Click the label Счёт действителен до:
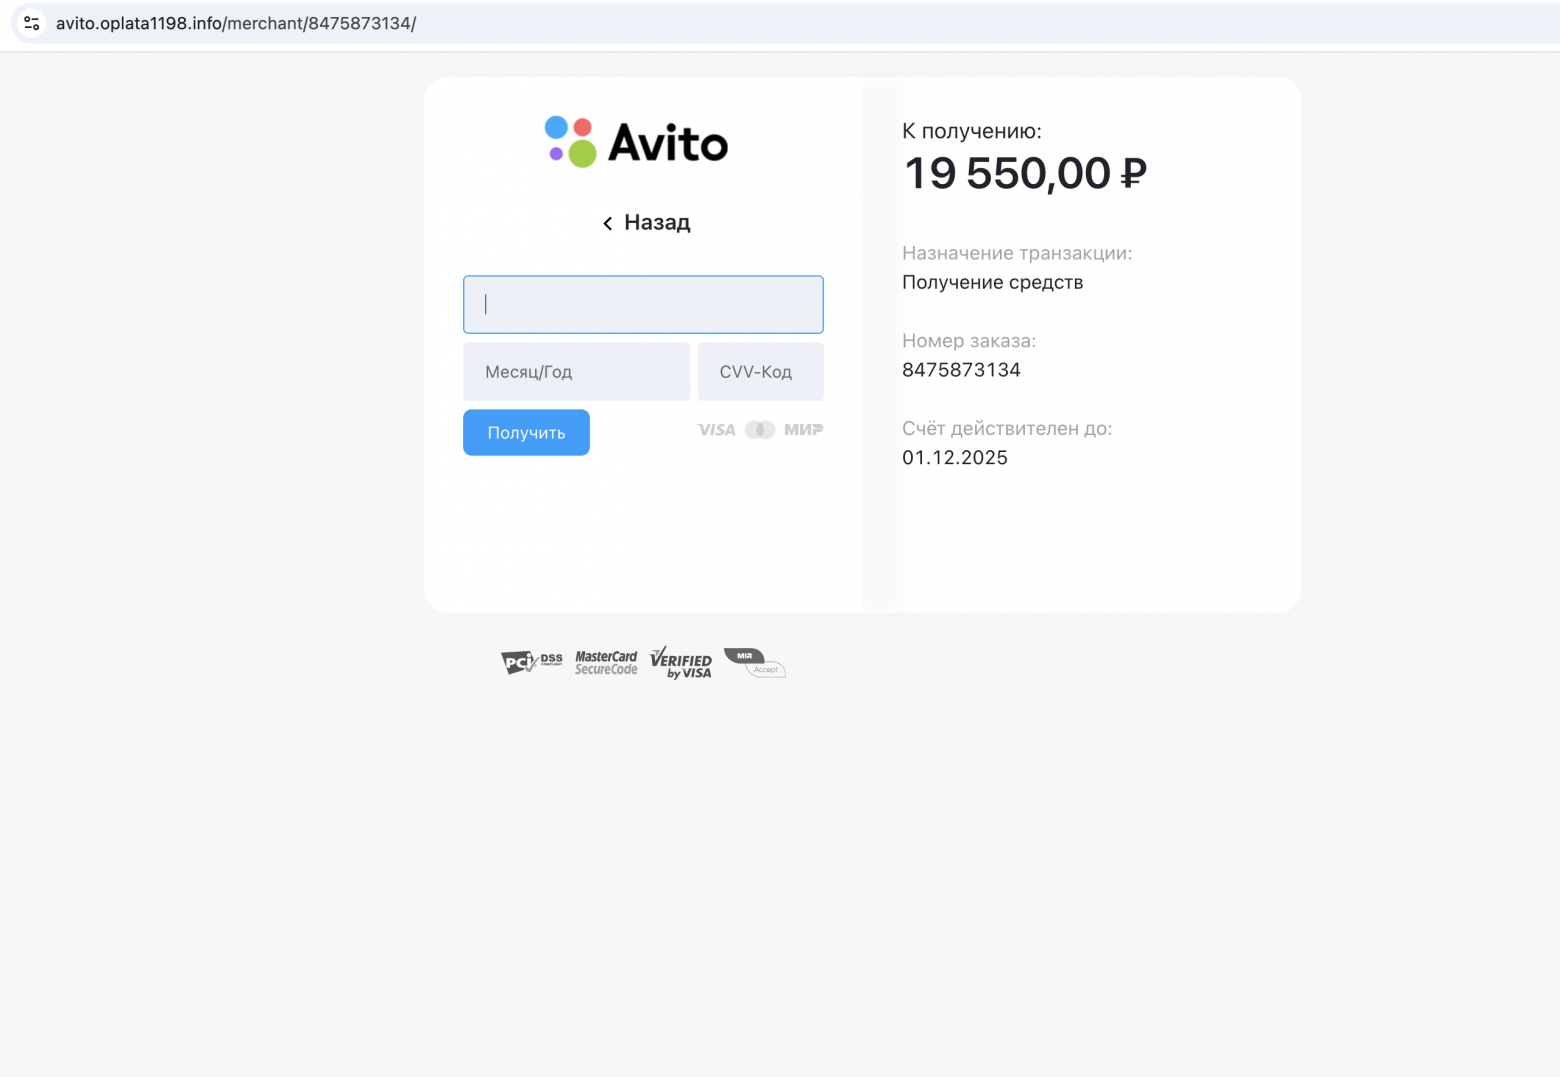This screenshot has height=1077, width=1560. (x=1007, y=429)
